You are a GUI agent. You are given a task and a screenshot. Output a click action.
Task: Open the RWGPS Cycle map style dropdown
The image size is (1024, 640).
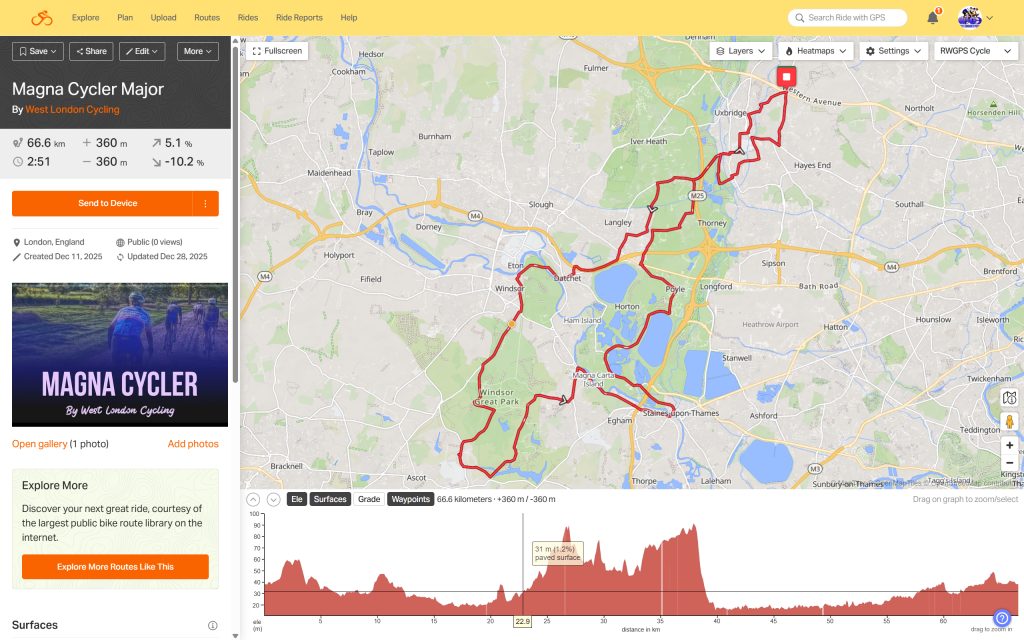[972, 50]
